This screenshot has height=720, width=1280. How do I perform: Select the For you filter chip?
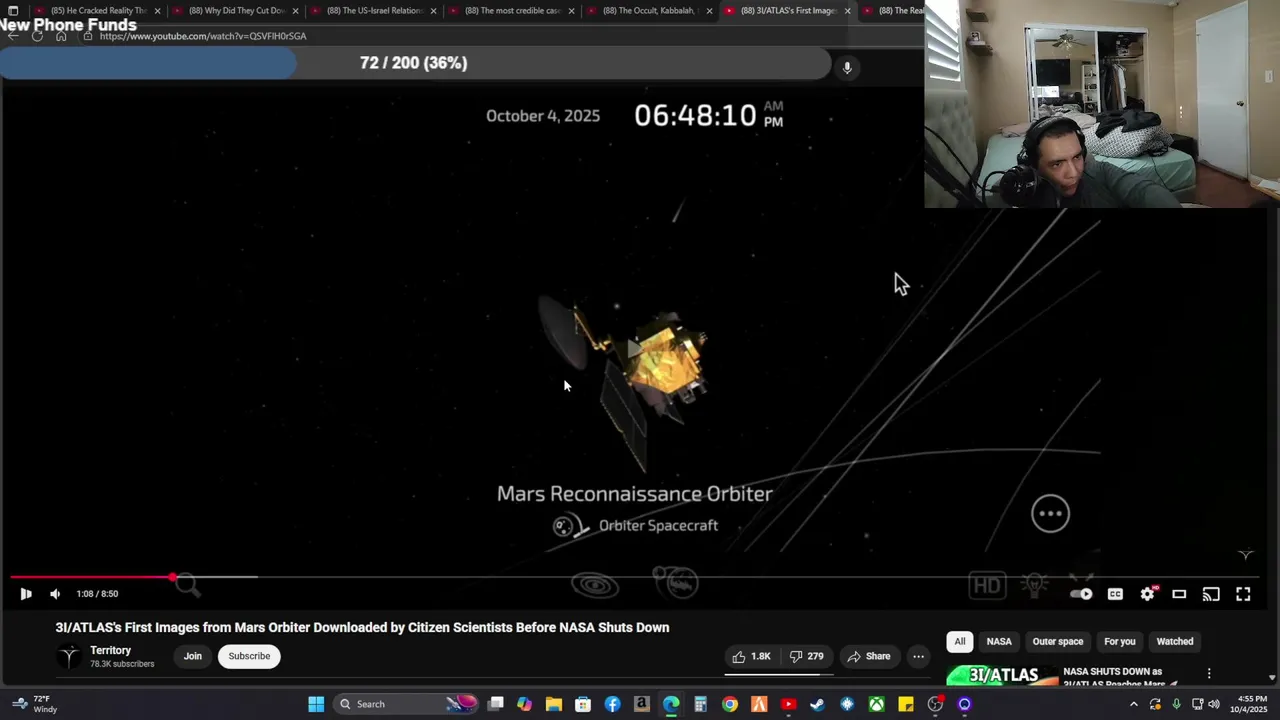point(1120,642)
